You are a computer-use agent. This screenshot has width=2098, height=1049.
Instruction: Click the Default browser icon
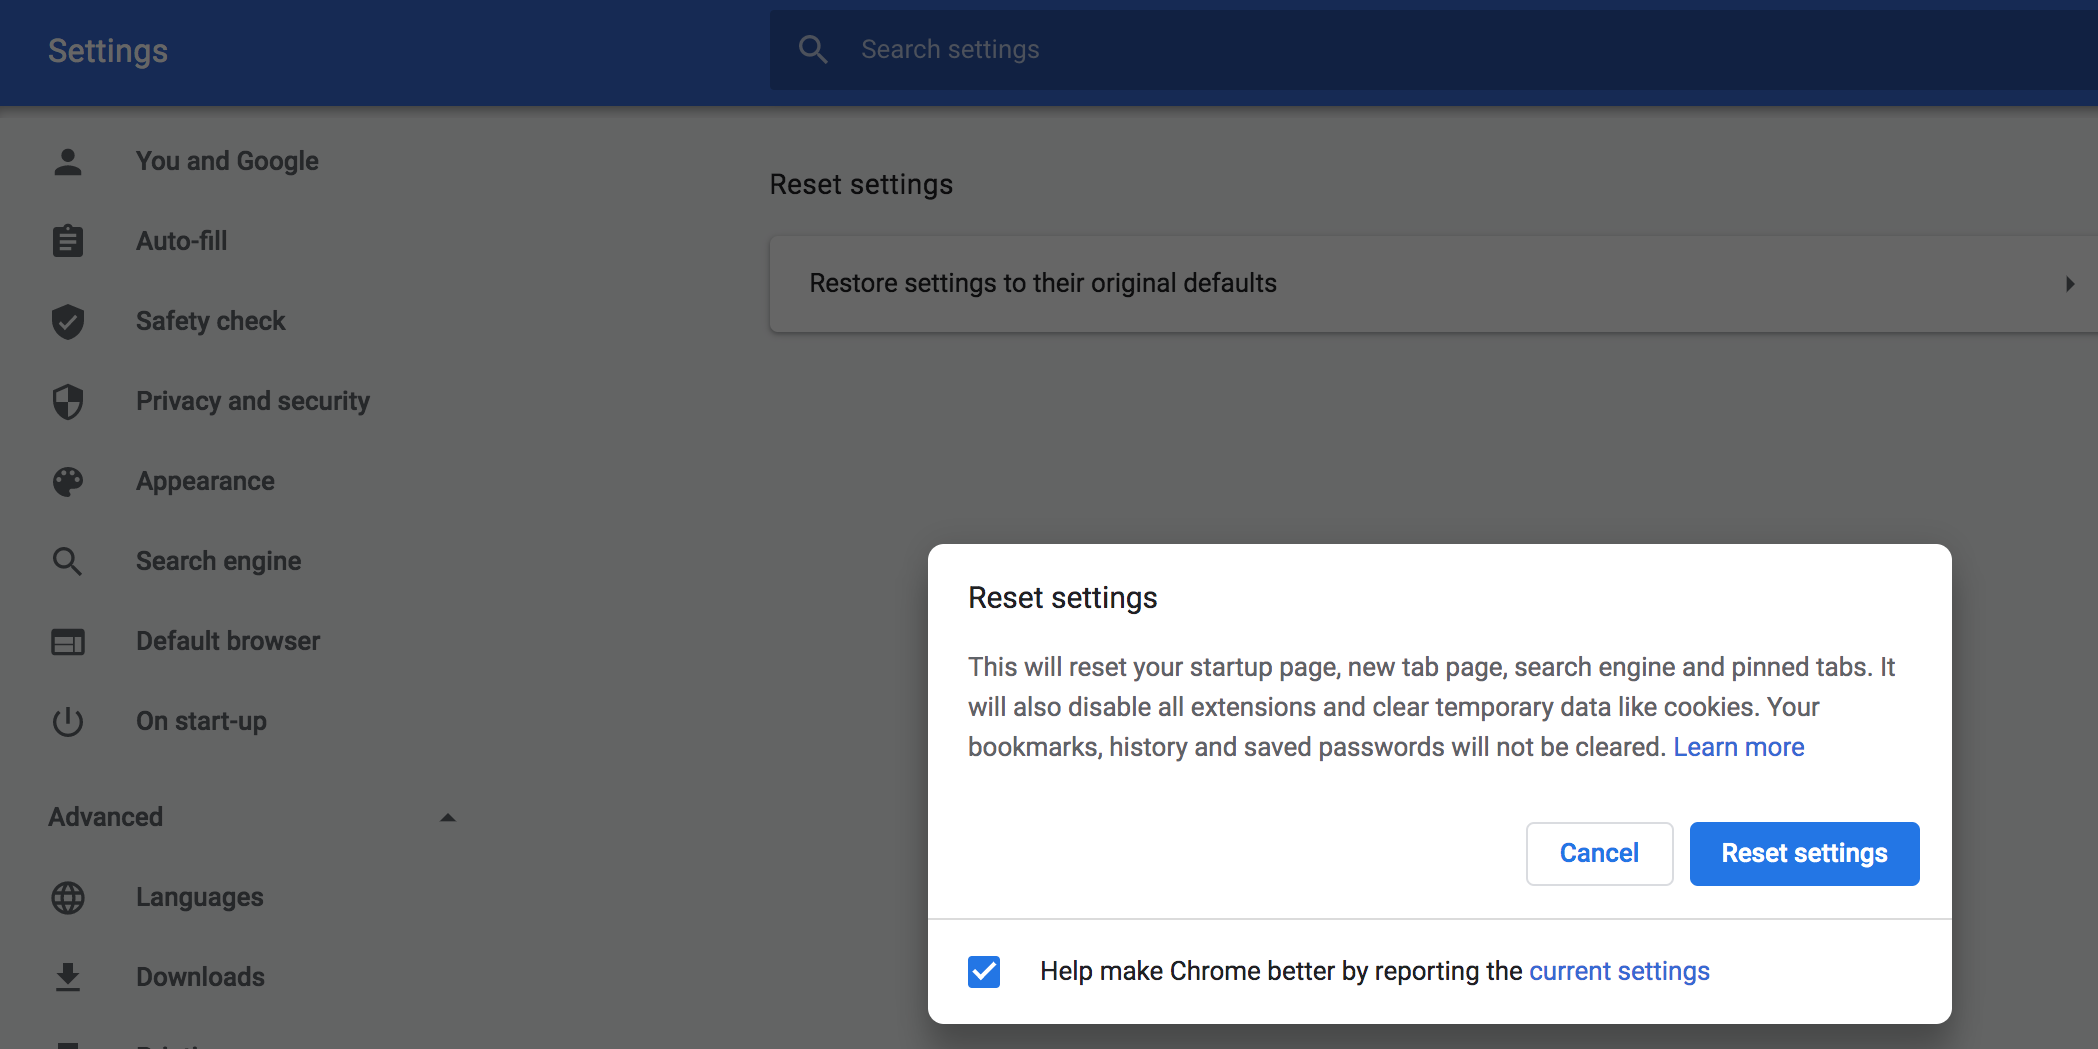tap(67, 641)
